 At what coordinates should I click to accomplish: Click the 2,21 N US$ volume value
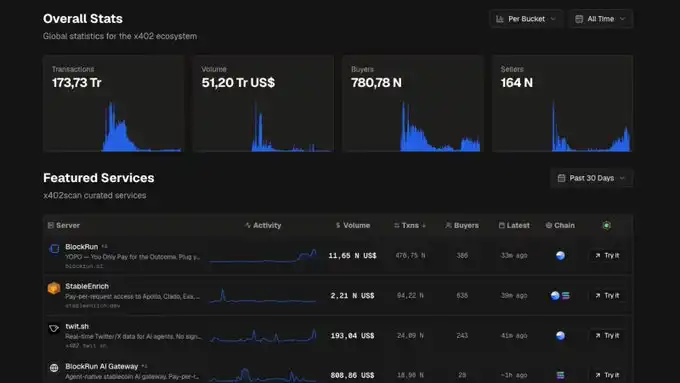(x=352, y=296)
